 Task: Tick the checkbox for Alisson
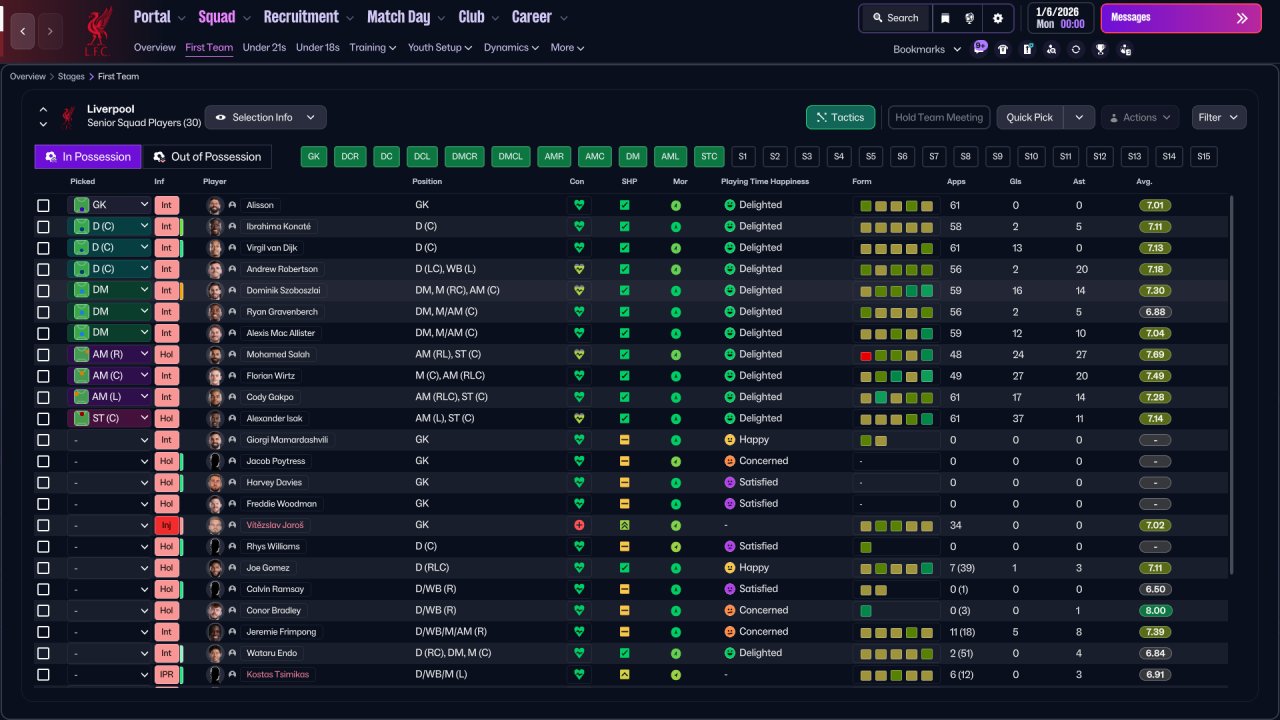(x=43, y=205)
